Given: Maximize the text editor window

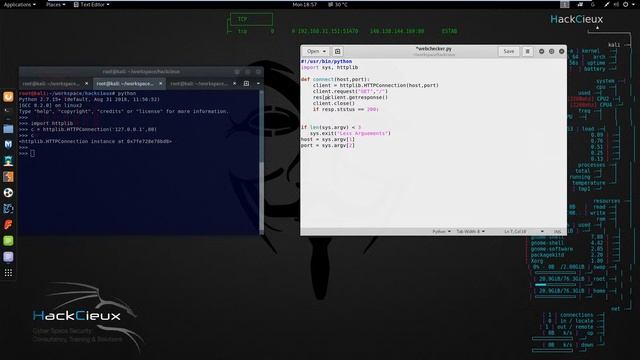Looking at the screenshot, I should coord(551,51).
